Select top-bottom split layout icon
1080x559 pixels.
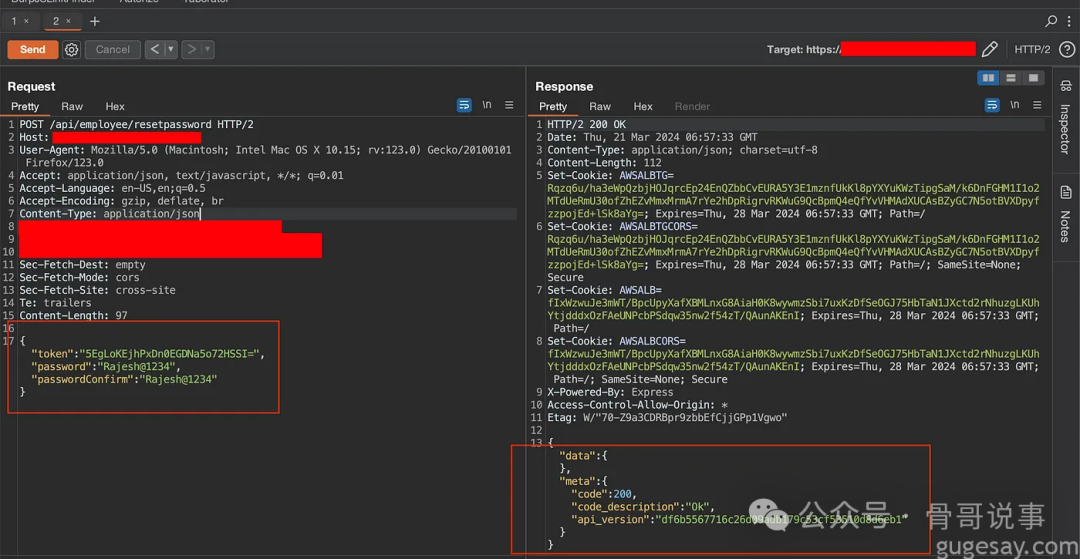pyautogui.click(x=1010, y=78)
